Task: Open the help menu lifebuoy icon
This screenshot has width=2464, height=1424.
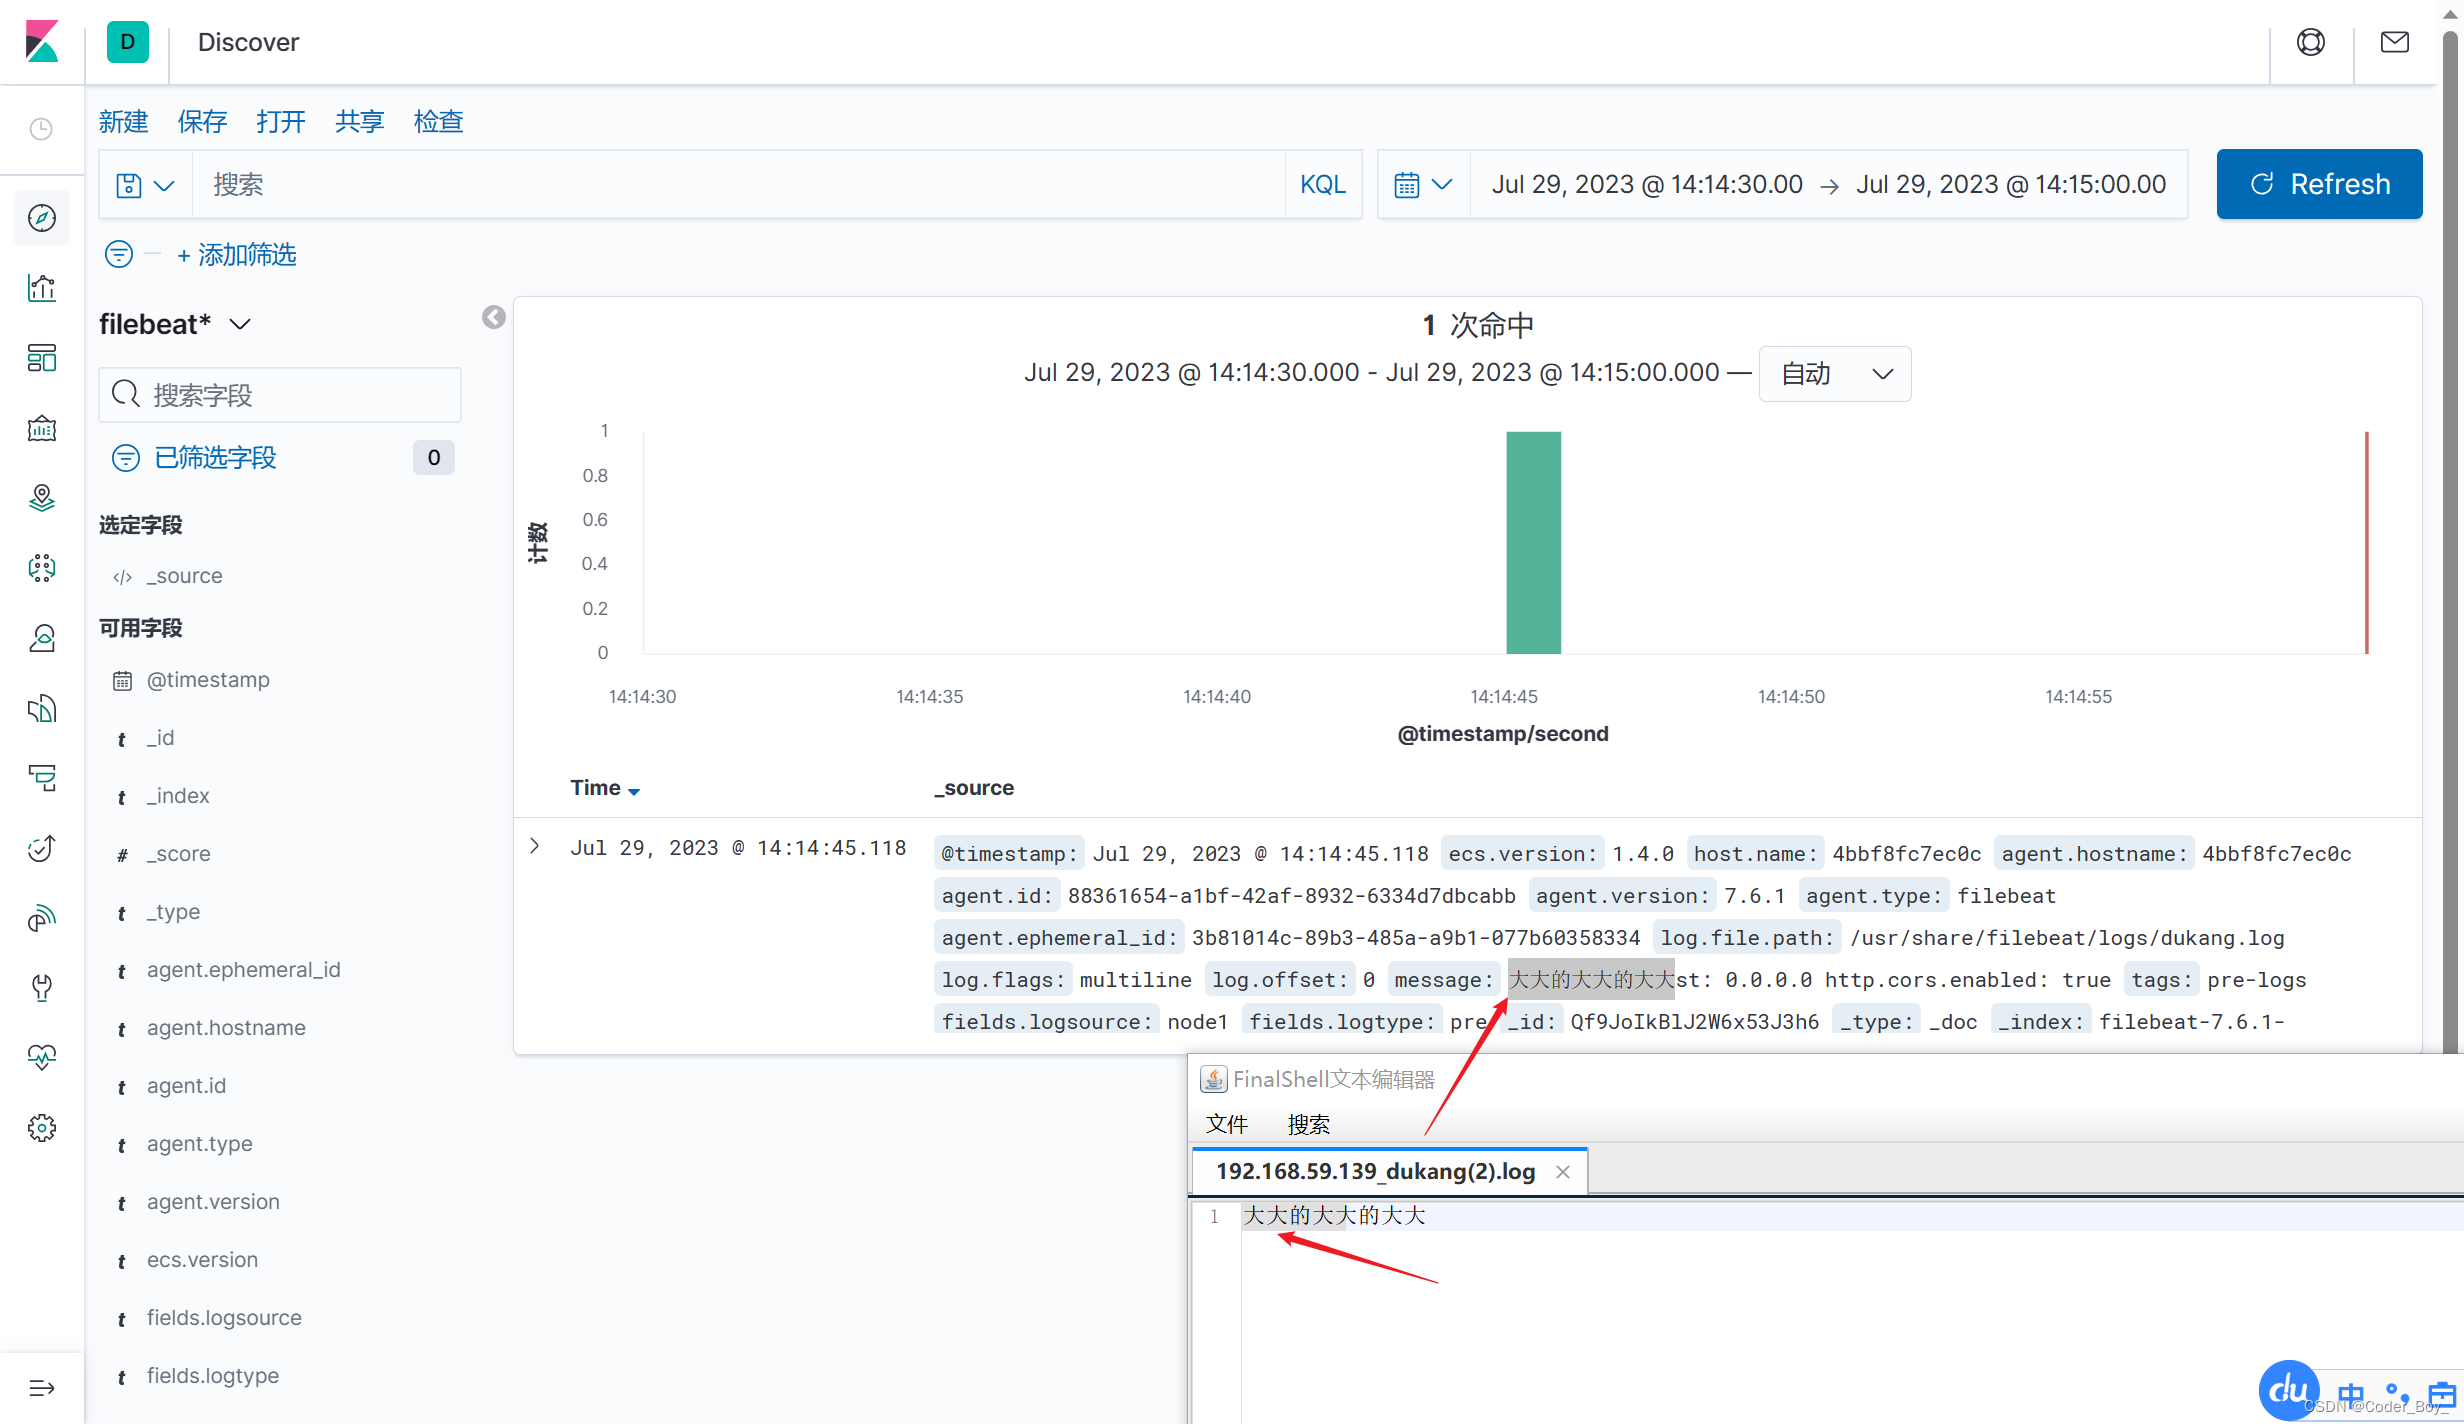Action: click(x=2311, y=42)
